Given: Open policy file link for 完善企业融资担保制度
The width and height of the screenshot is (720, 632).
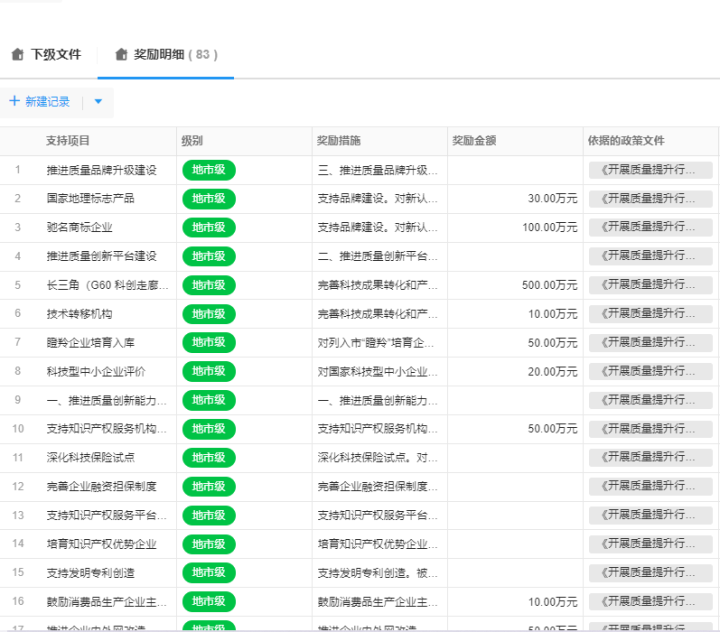Looking at the screenshot, I should tap(651, 486).
